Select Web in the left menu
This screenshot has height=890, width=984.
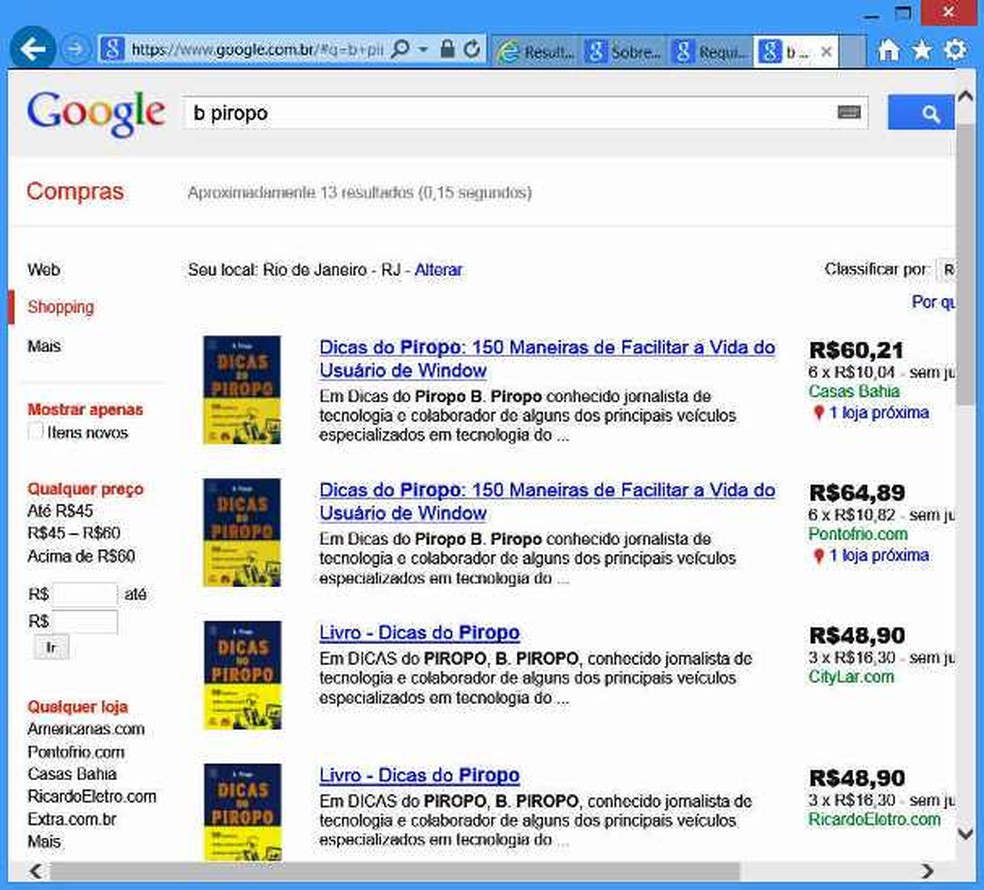(43, 270)
